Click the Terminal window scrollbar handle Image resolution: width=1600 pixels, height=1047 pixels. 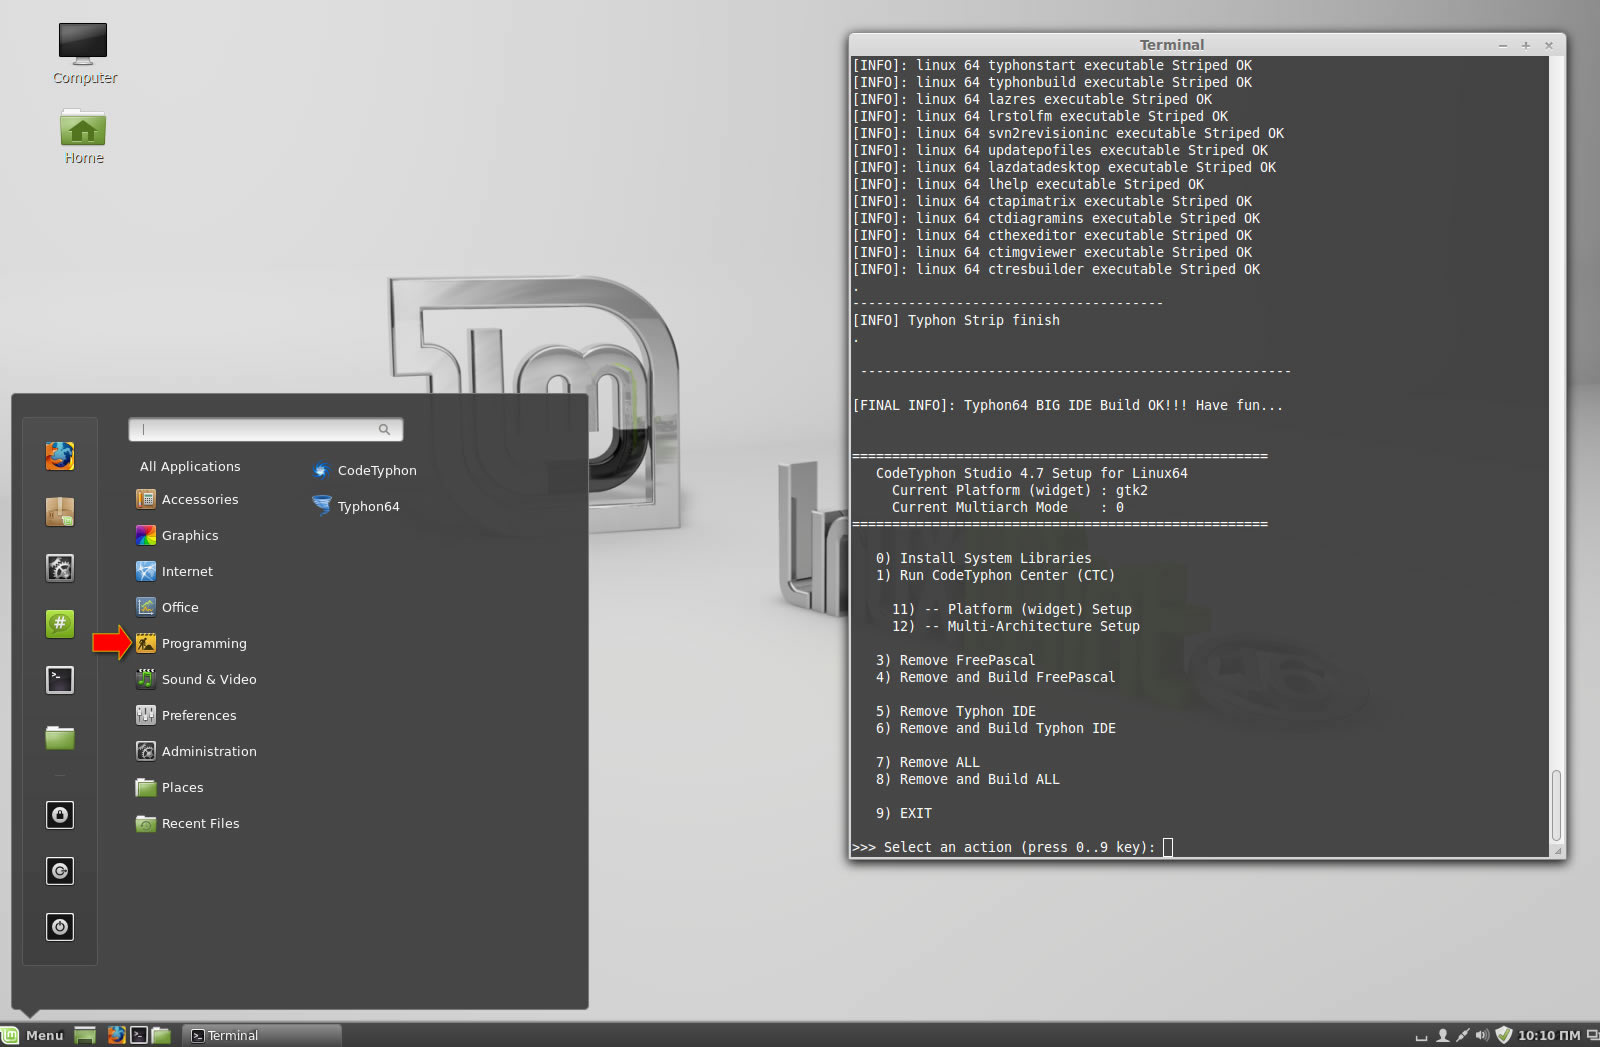(1557, 805)
